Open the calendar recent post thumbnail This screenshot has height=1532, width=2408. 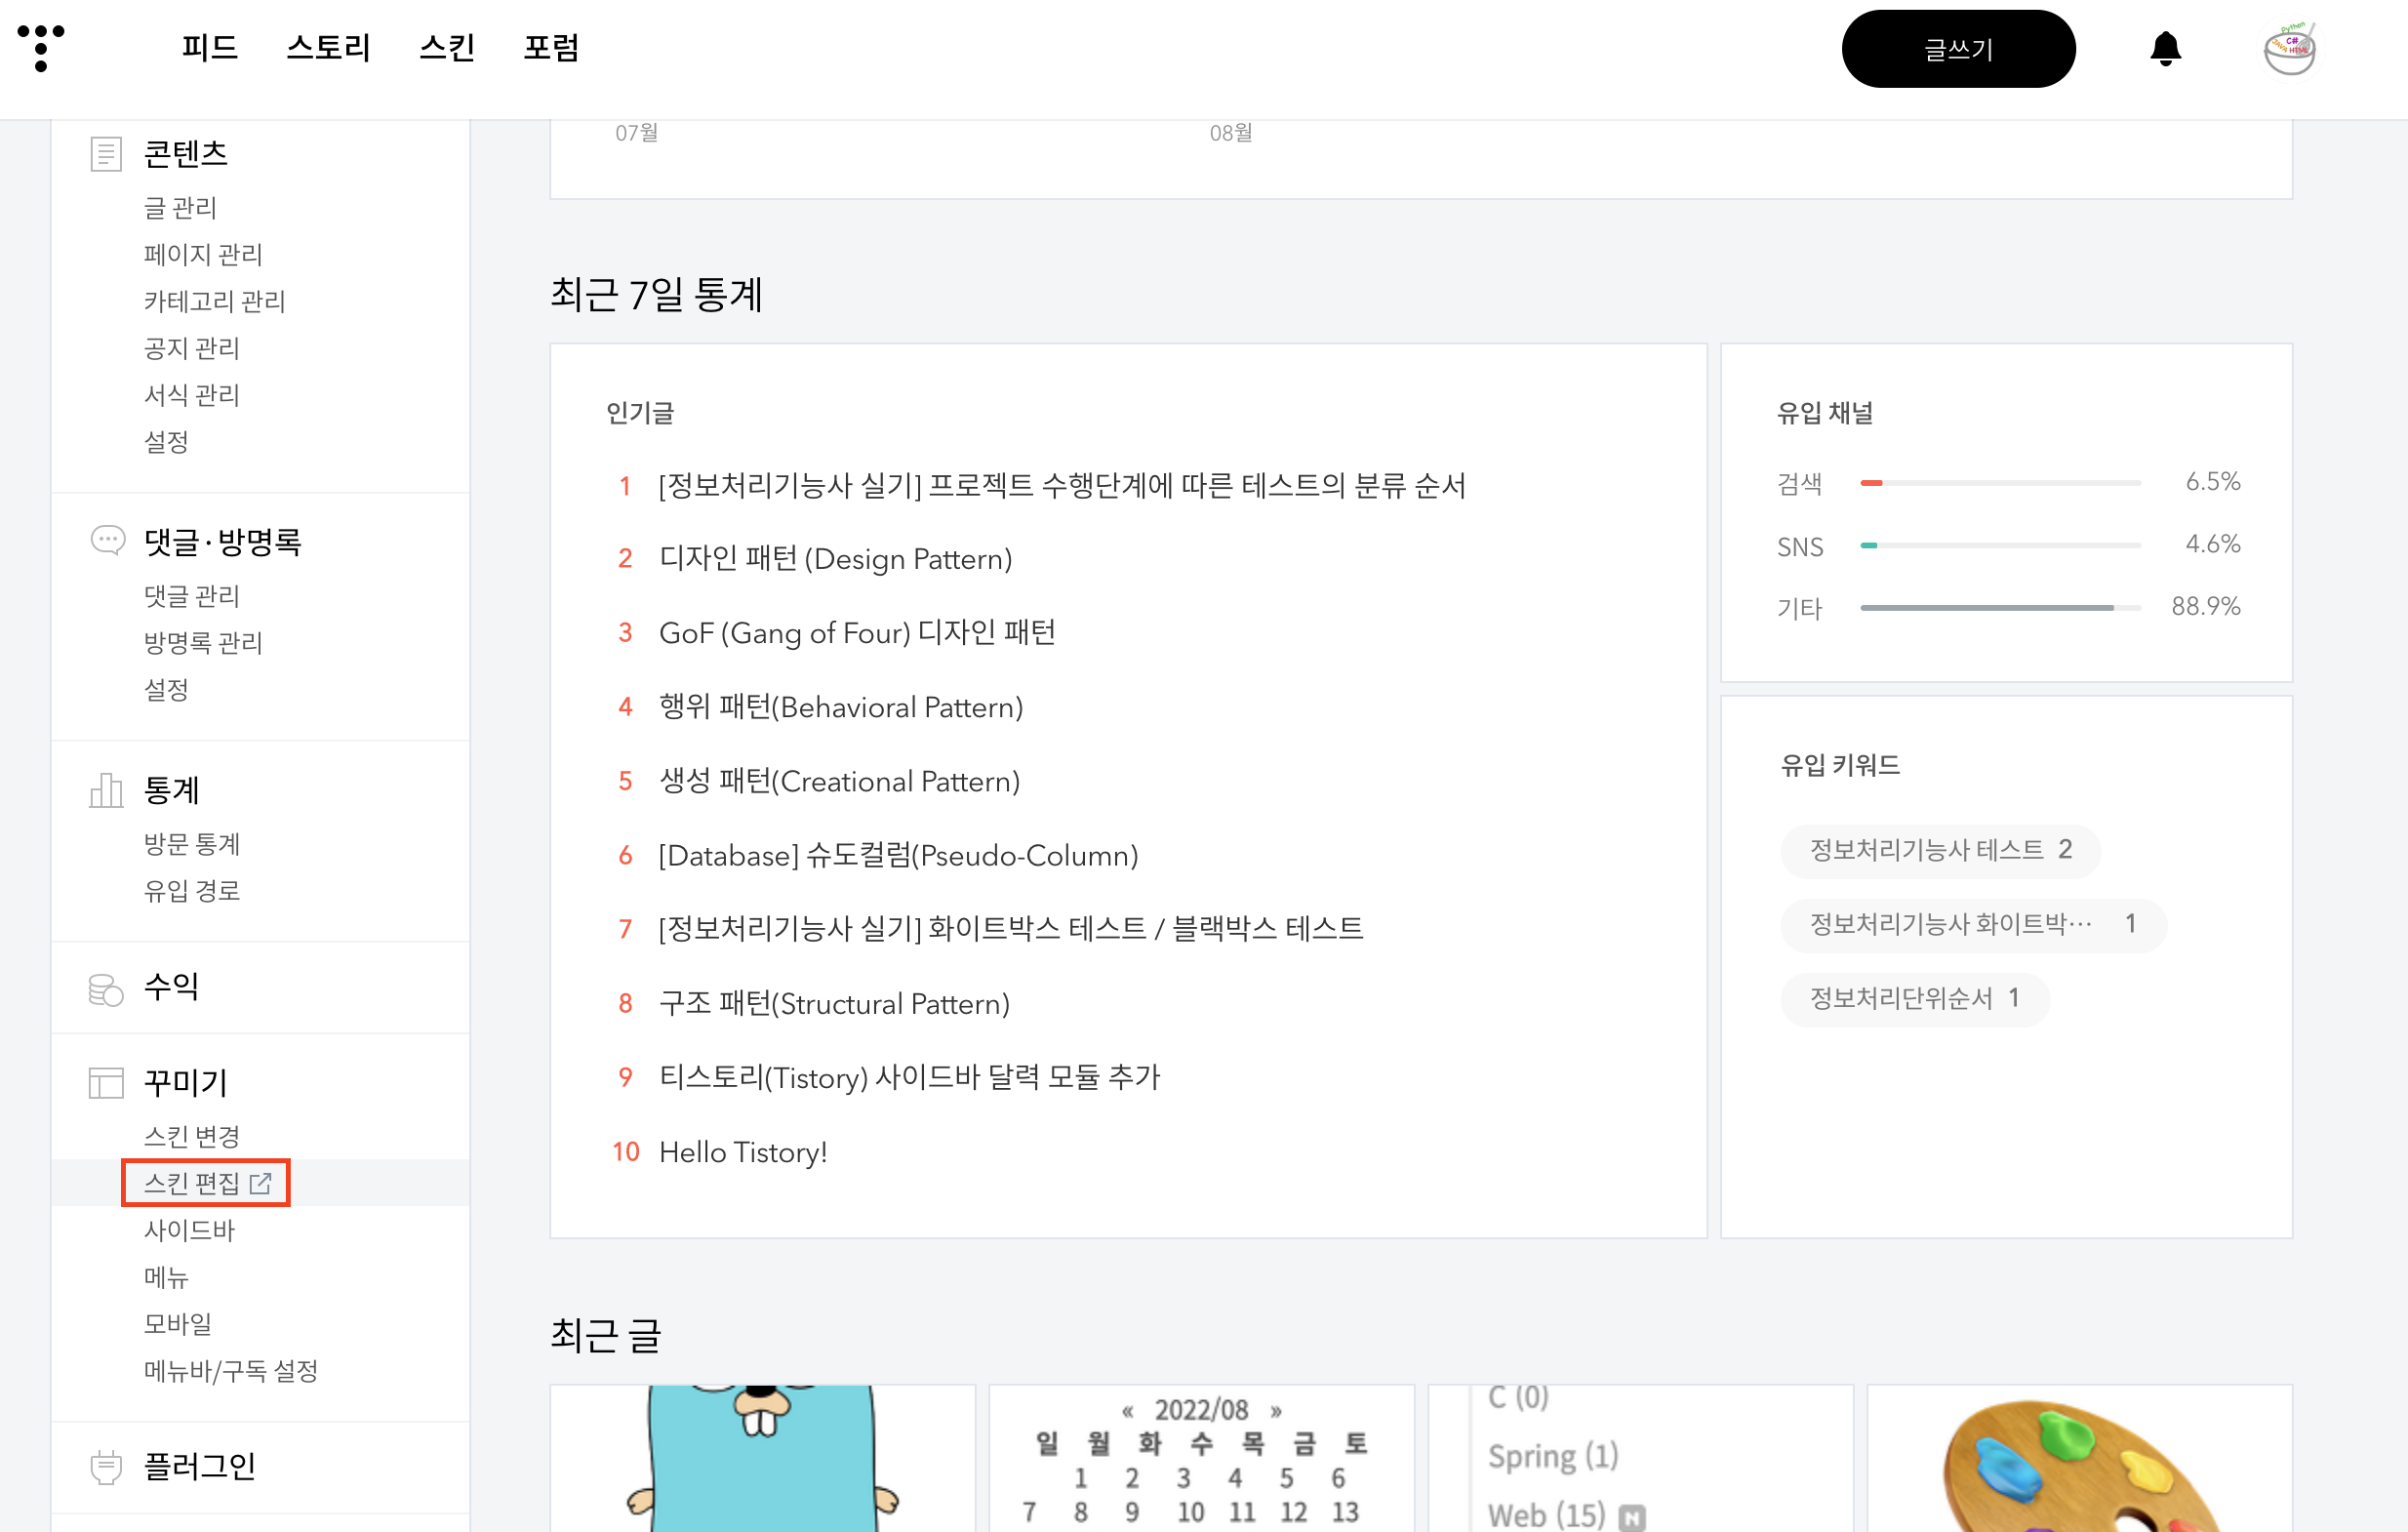(x=1201, y=1458)
